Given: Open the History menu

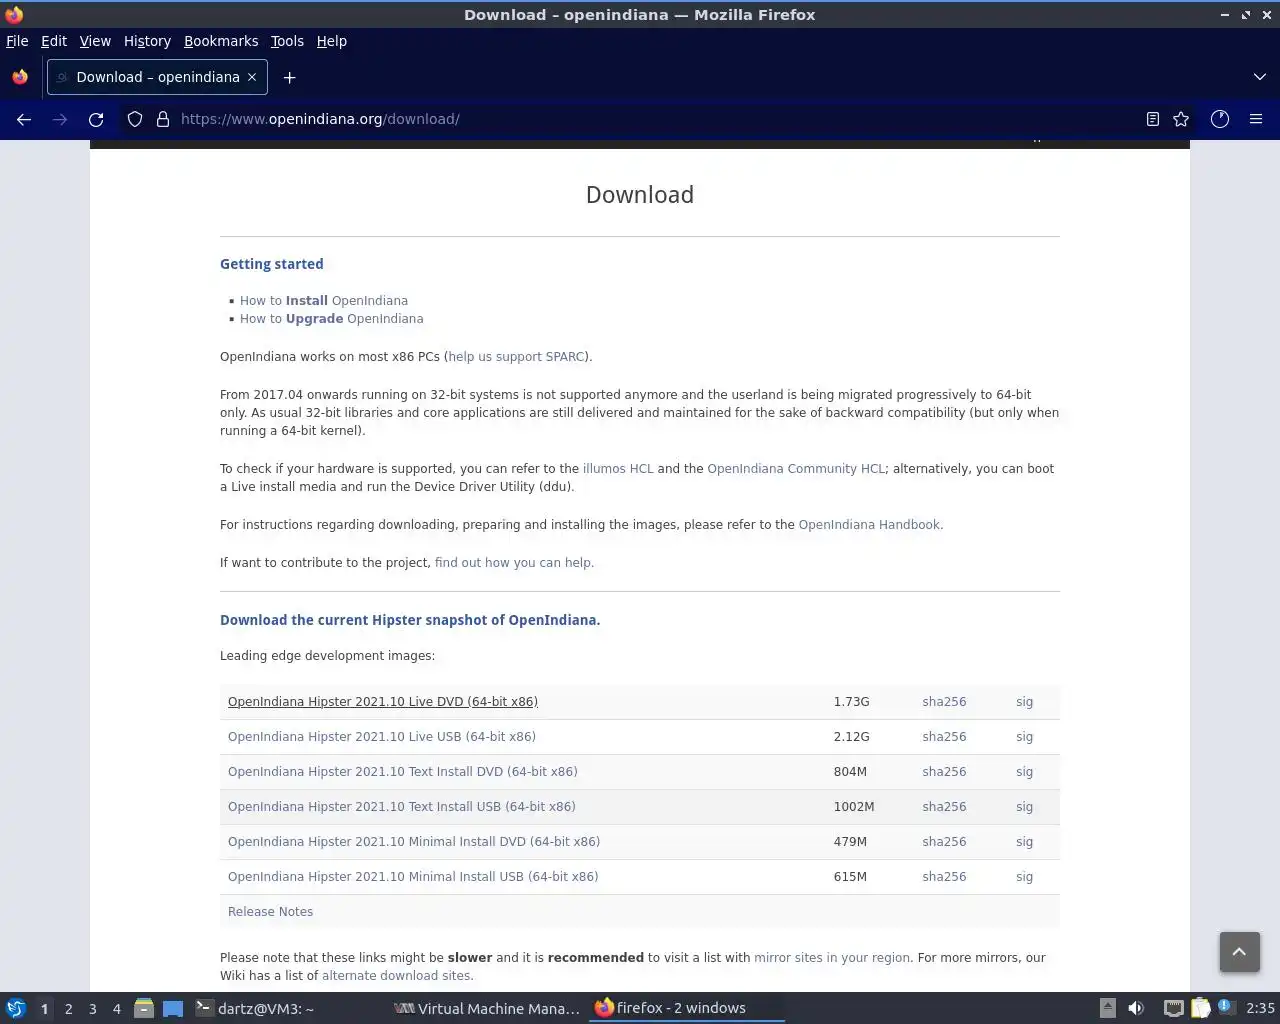Looking at the screenshot, I should pyautogui.click(x=147, y=41).
